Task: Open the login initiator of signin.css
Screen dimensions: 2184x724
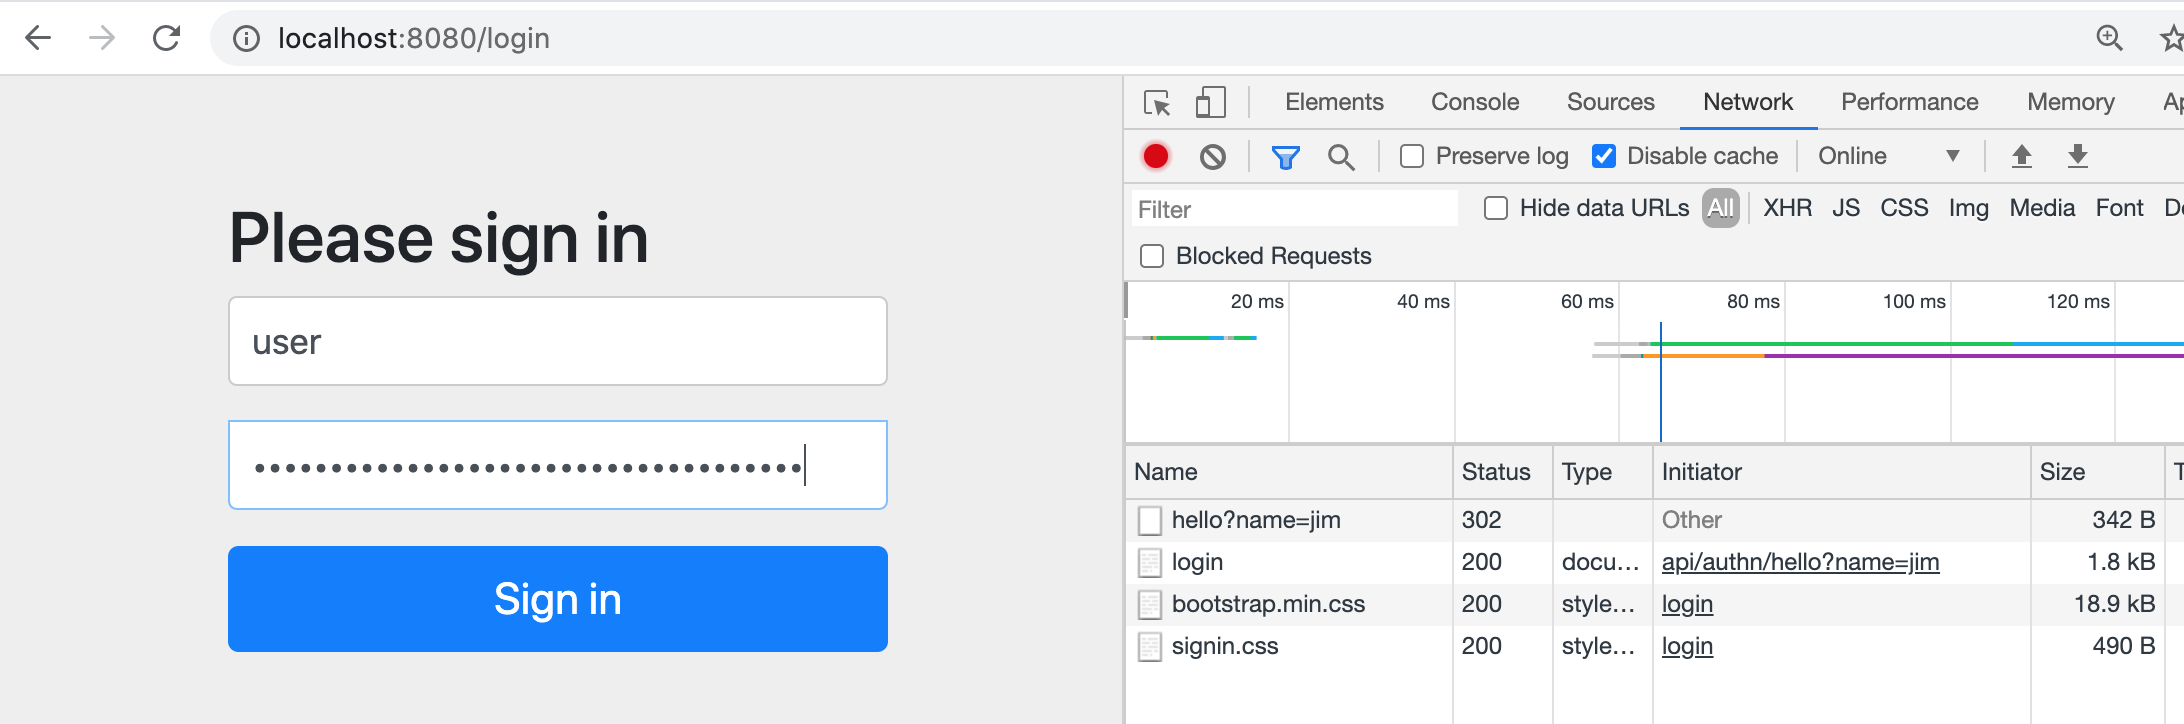Action: [x=1687, y=646]
